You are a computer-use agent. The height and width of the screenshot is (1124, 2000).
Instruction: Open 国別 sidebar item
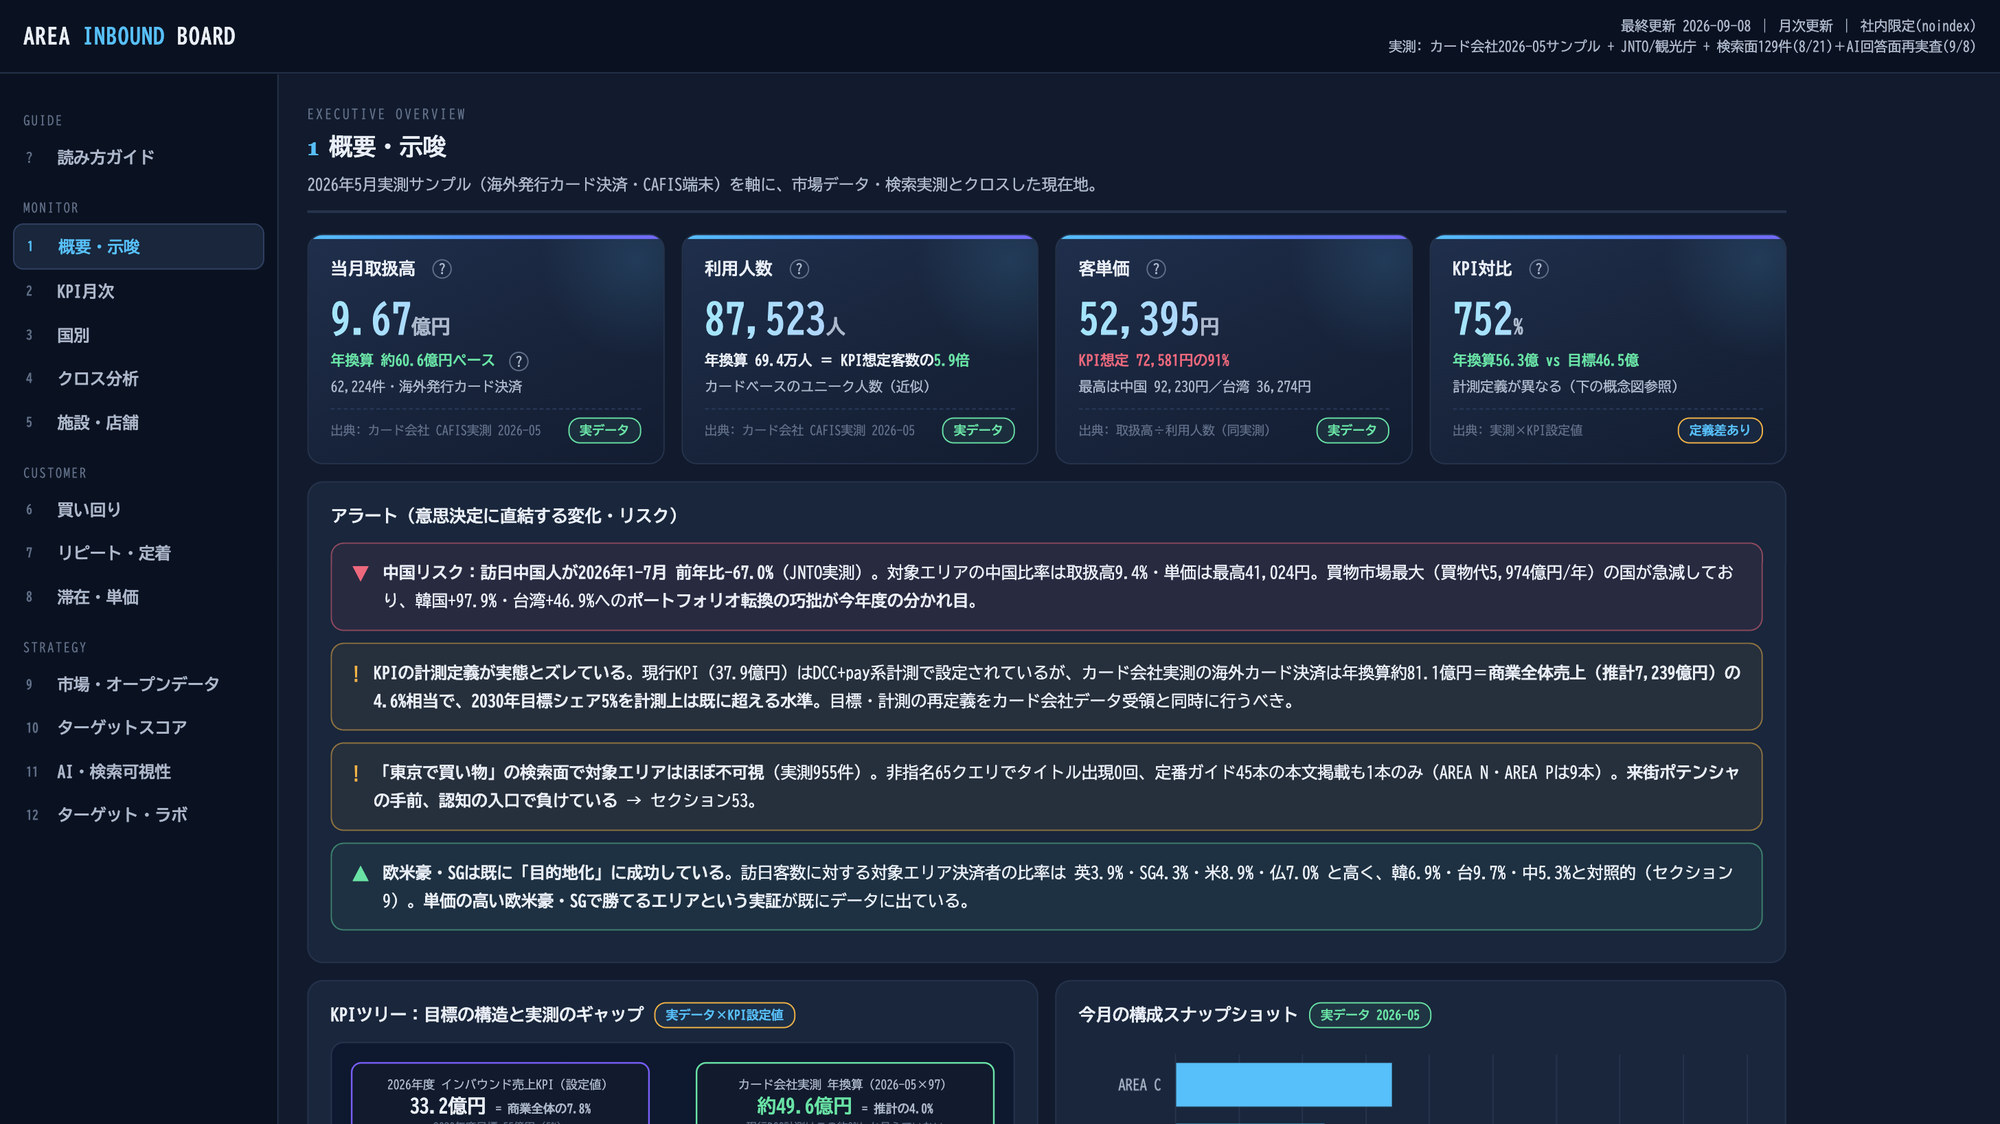point(138,335)
